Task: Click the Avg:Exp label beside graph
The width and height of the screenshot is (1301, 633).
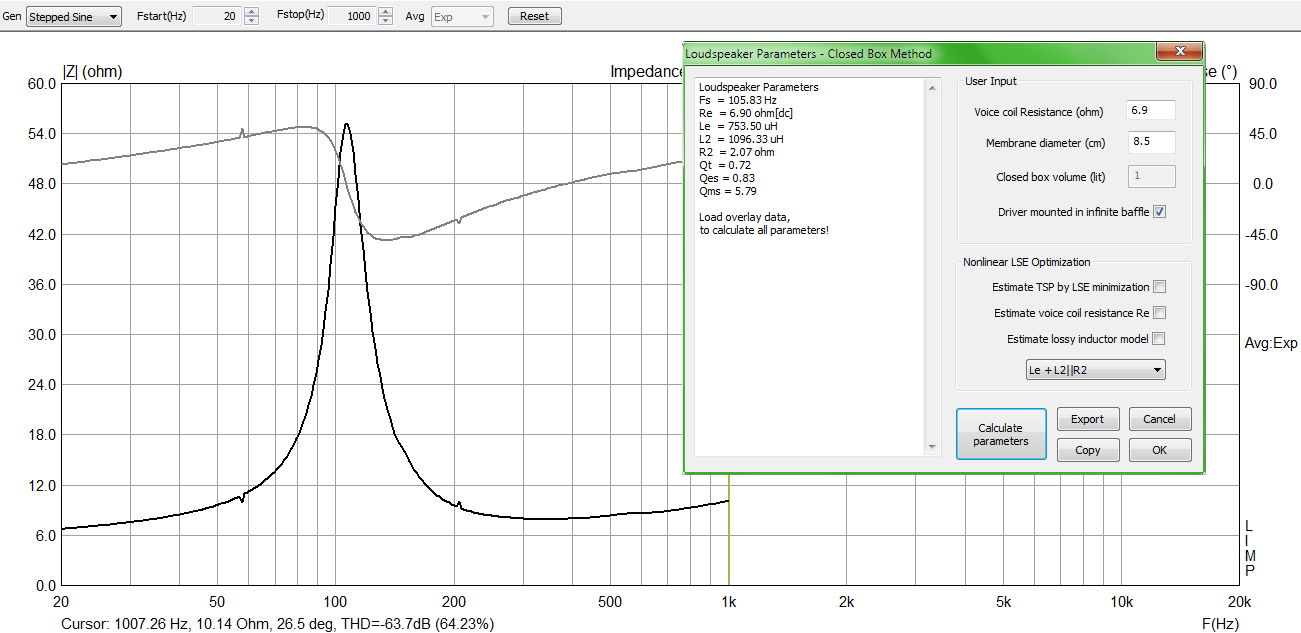Action: [1271, 343]
